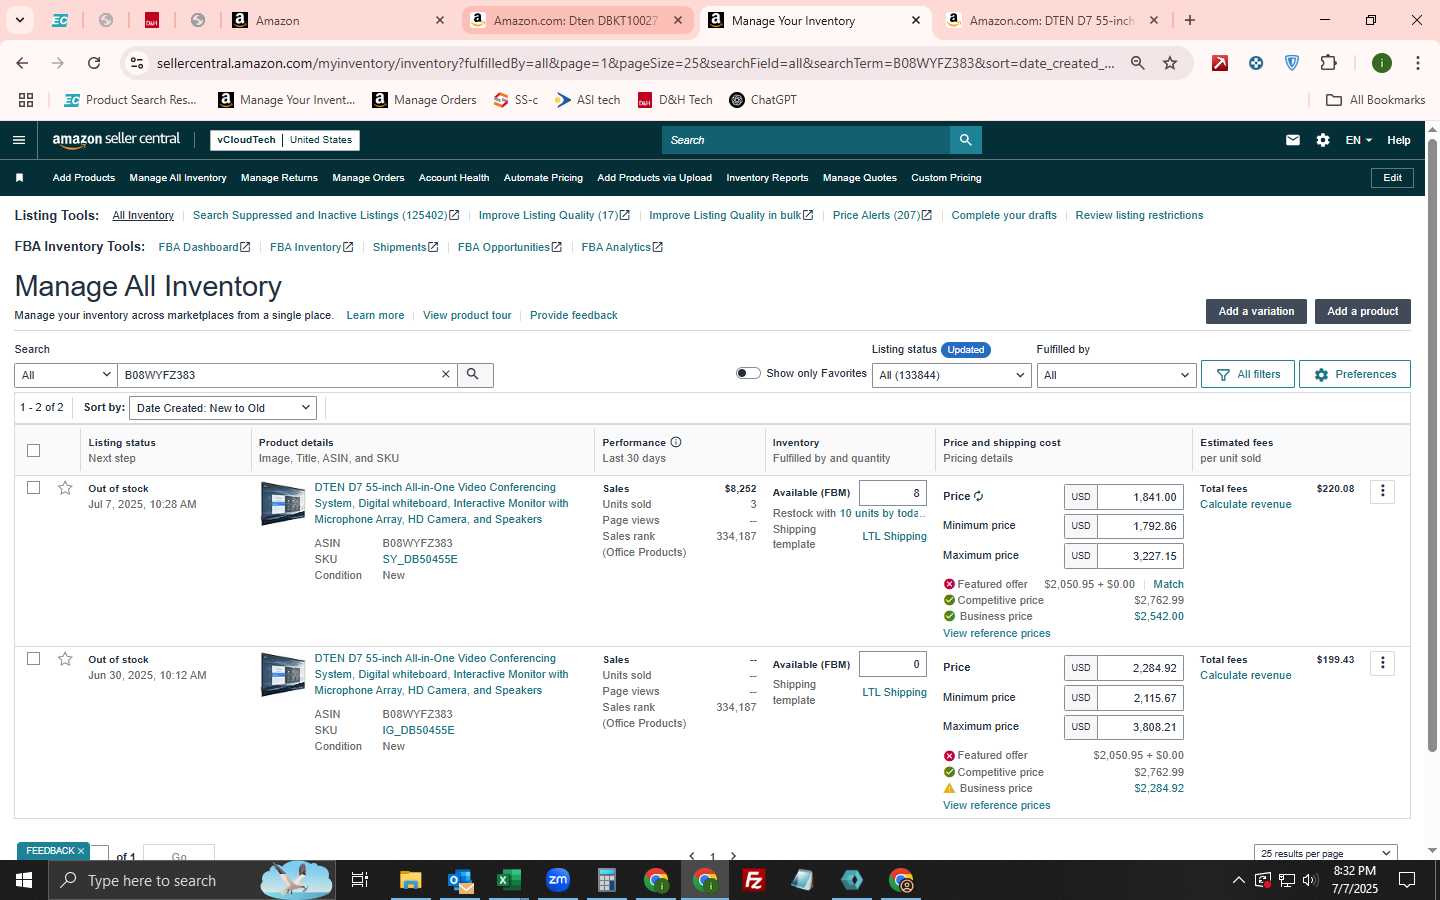
Task: Click the top search magnifier button
Action: pyautogui.click(x=965, y=140)
